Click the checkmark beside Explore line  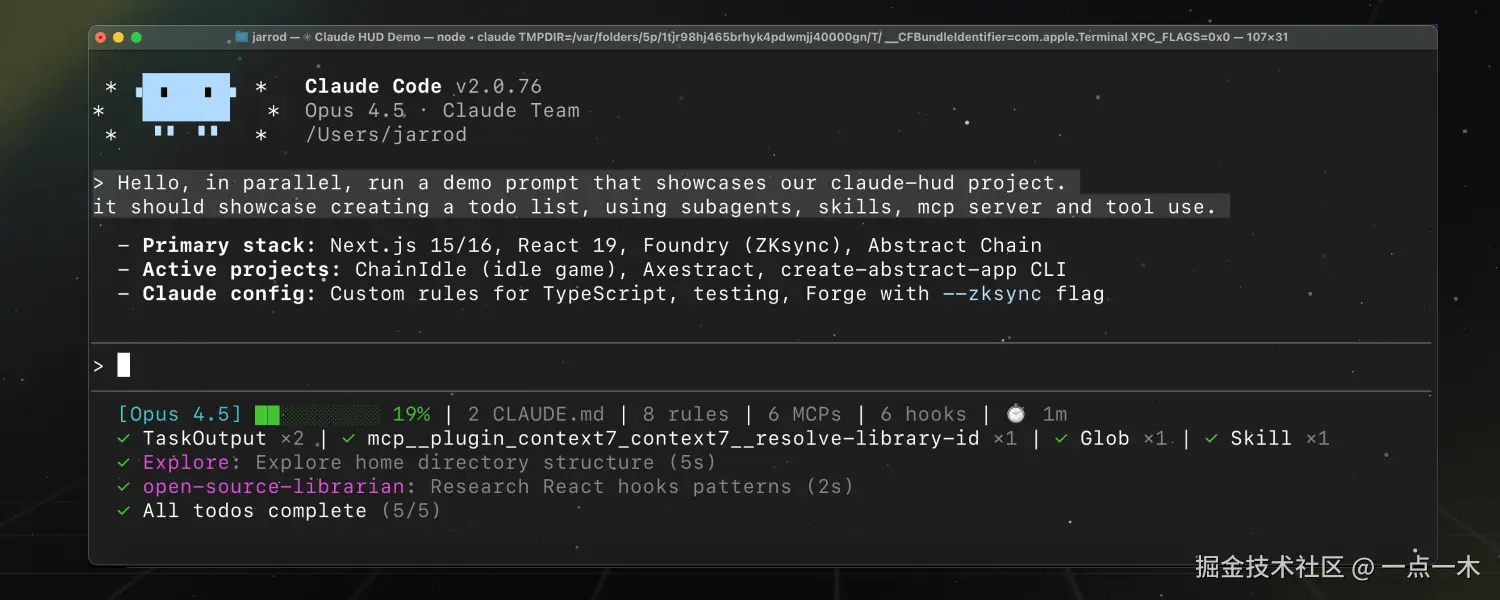124,463
